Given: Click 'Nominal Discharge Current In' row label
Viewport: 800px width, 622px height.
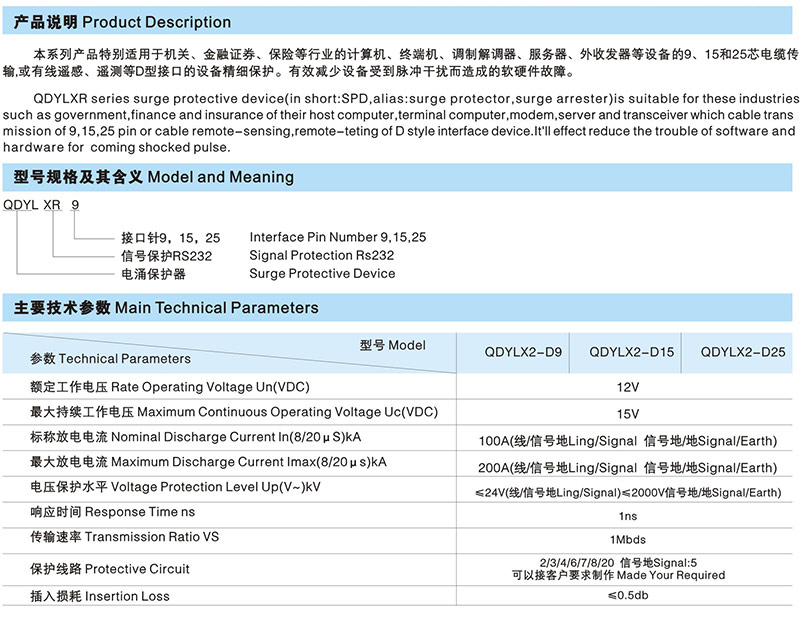Looking at the screenshot, I should pyautogui.click(x=195, y=437).
